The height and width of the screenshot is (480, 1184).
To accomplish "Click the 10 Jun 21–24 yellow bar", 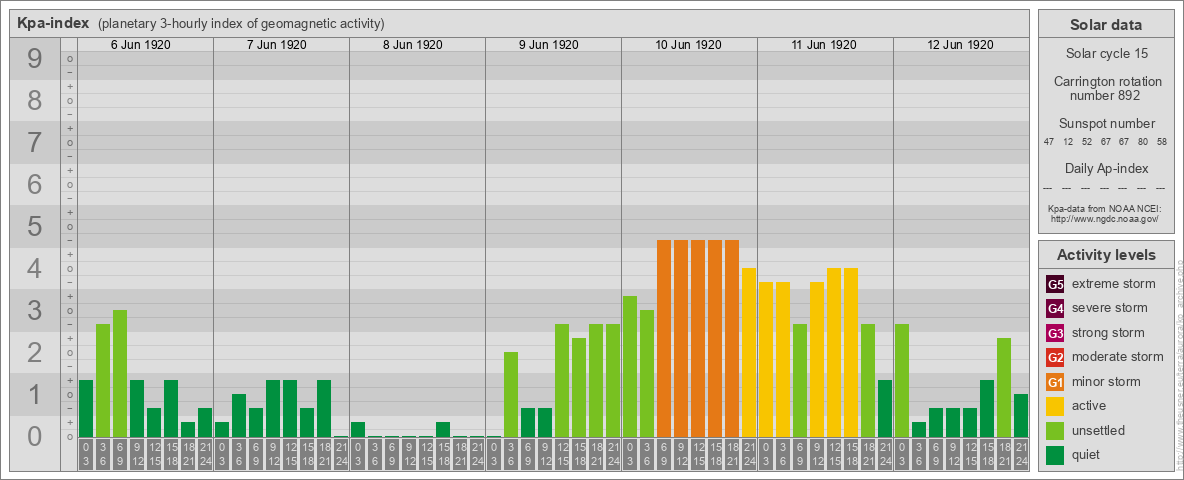I will [x=748, y=352].
